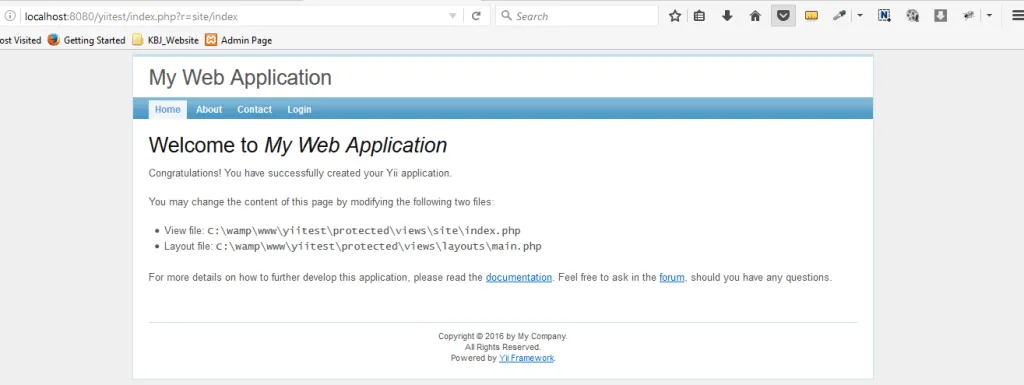The image size is (1024, 385).
Task: Open the Firefox hamburger menu
Action: pos(1017,16)
